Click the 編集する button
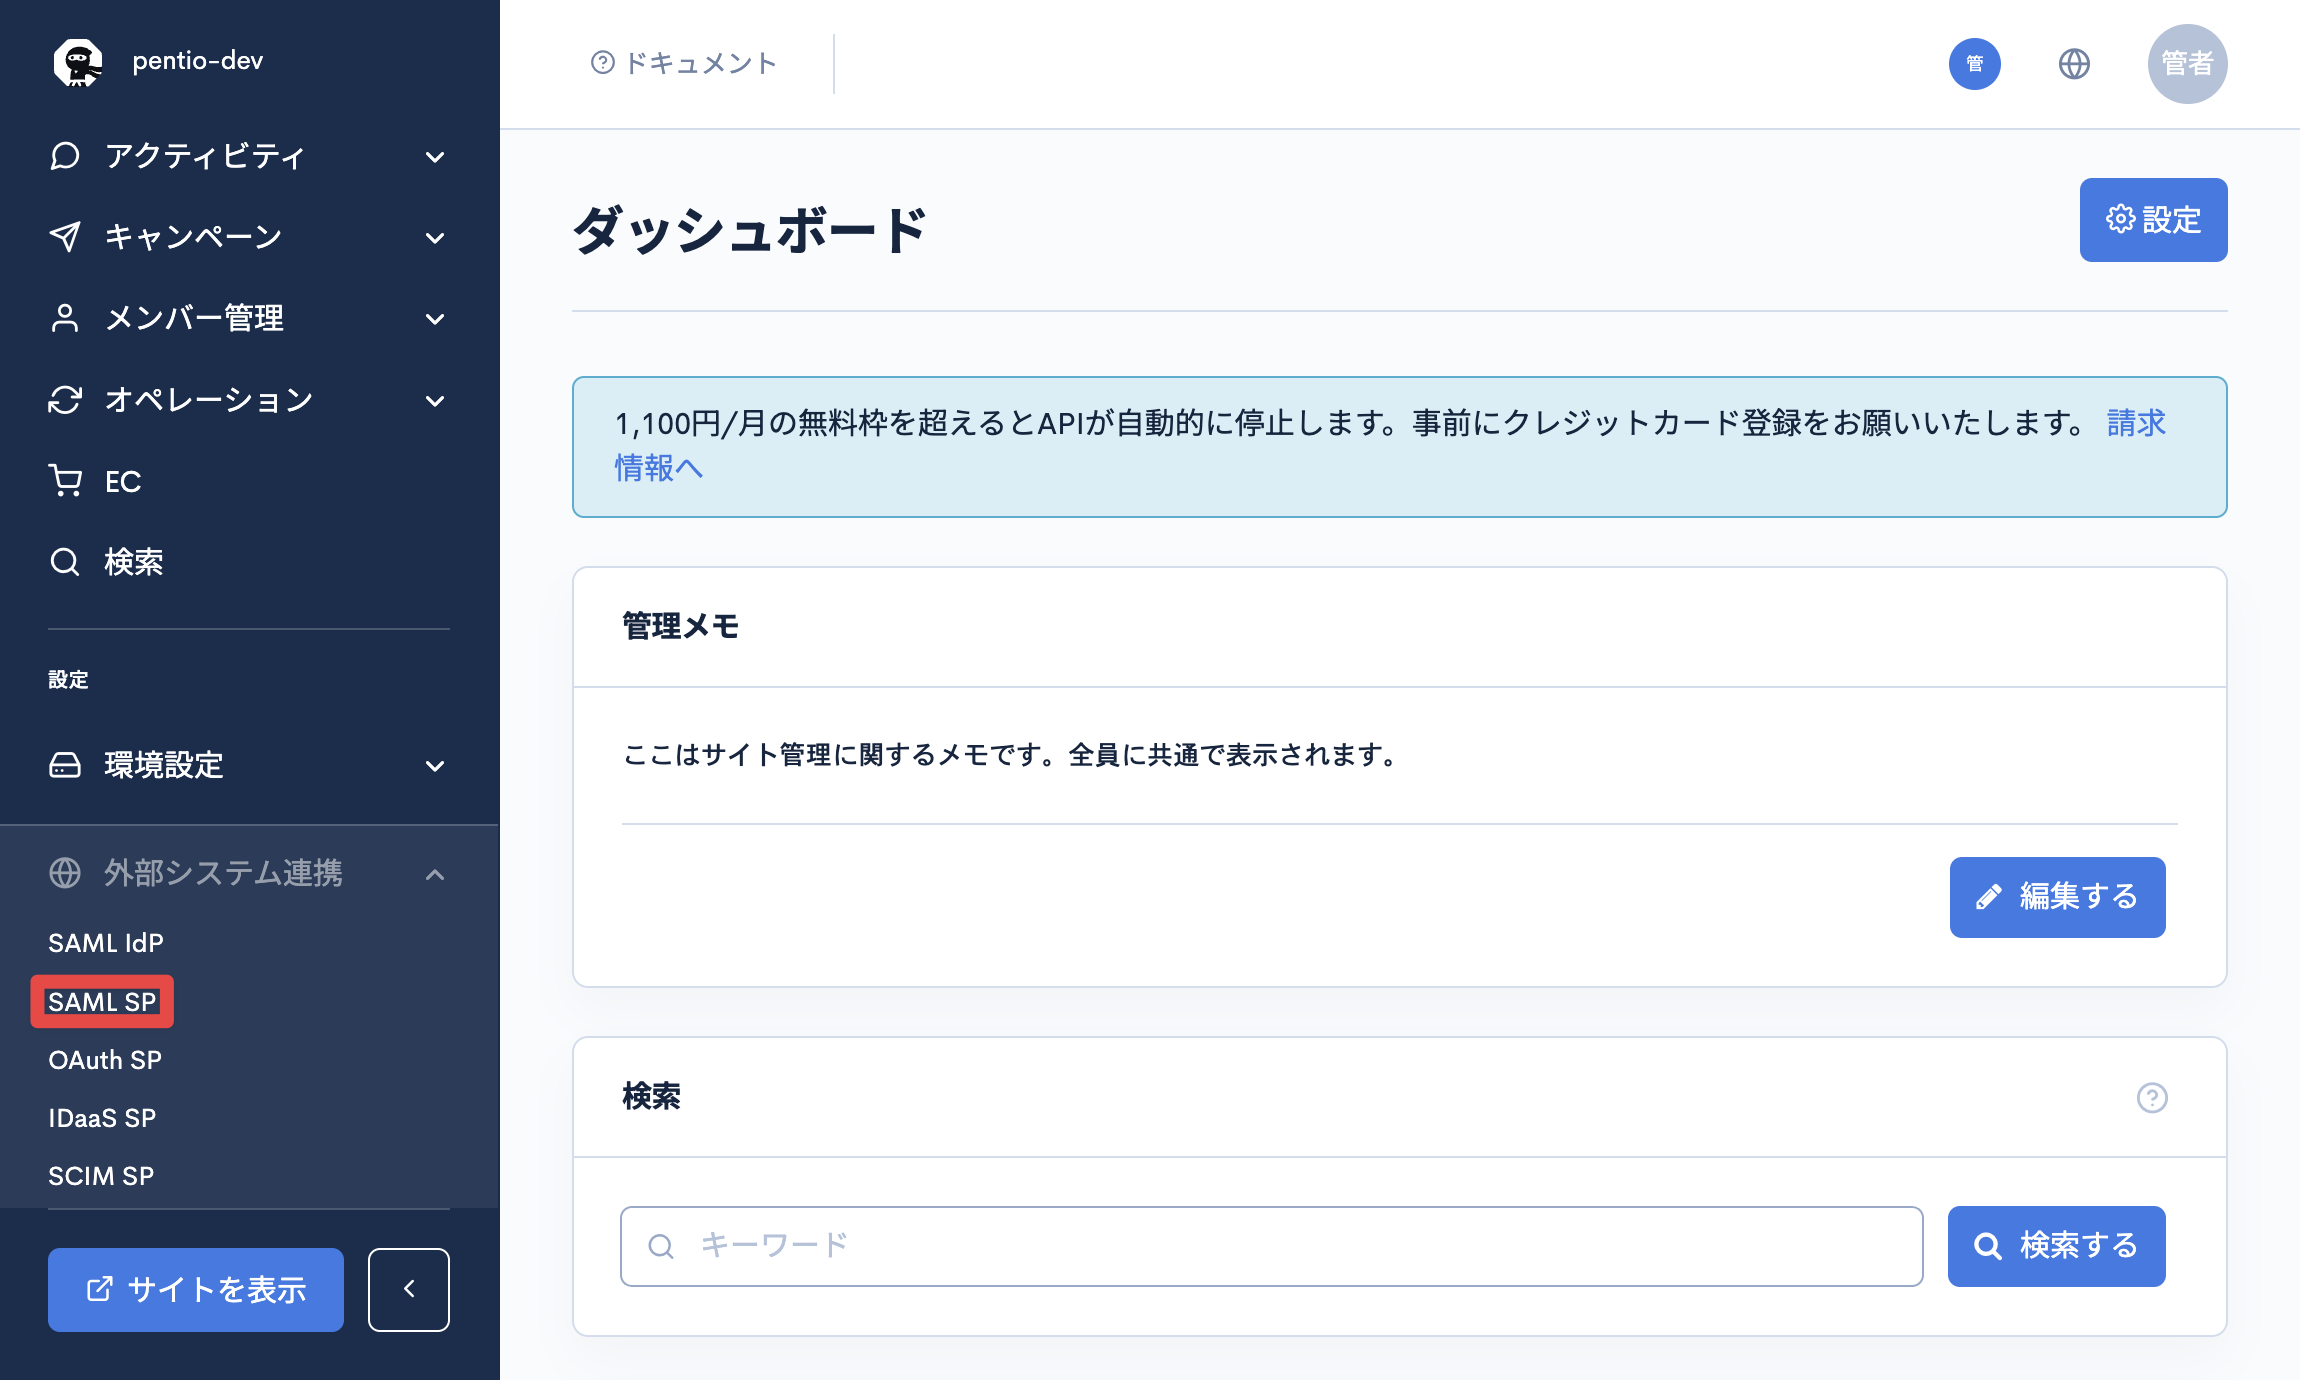Image resolution: width=2300 pixels, height=1380 pixels. pyautogui.click(x=2057, y=897)
